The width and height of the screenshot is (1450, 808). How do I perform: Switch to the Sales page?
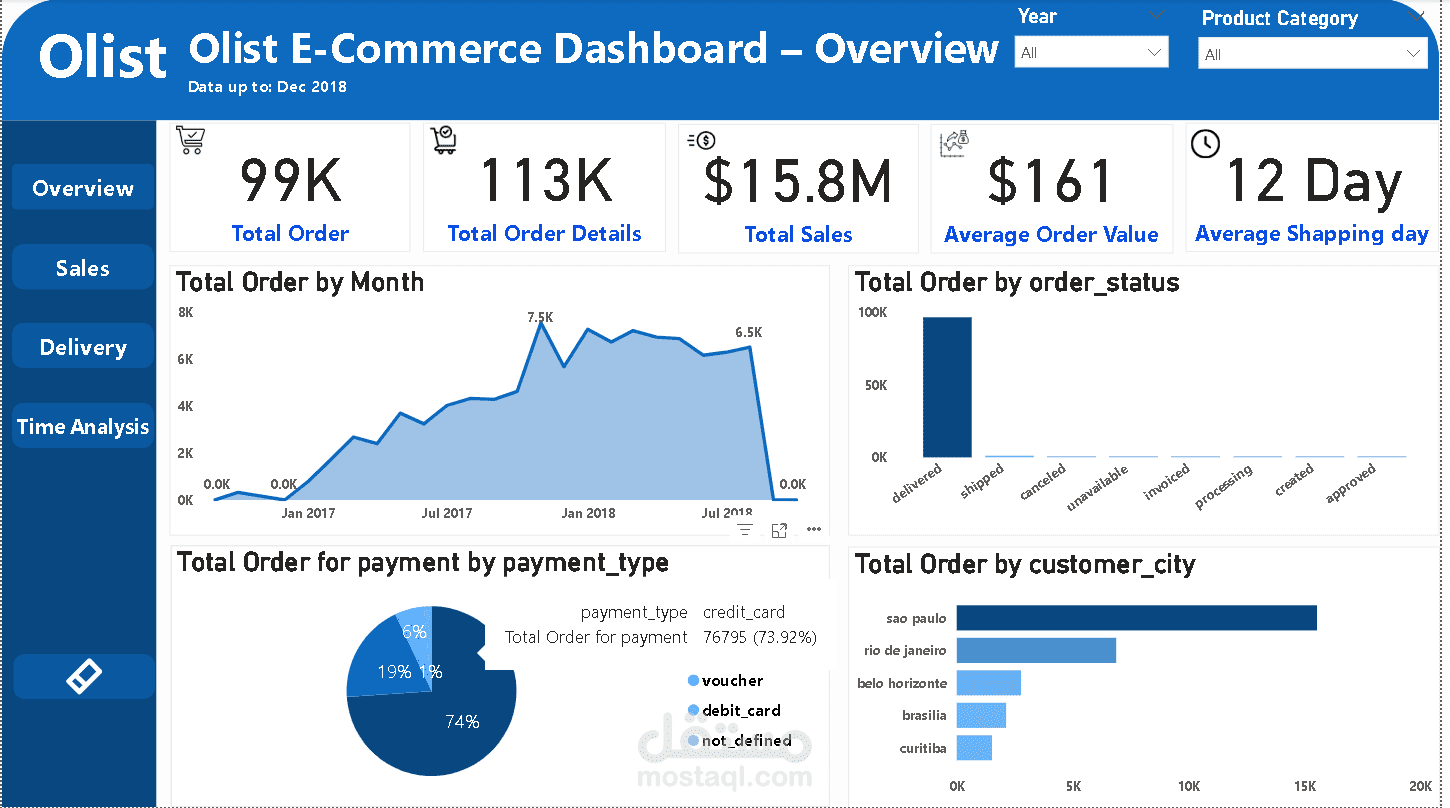point(83,268)
